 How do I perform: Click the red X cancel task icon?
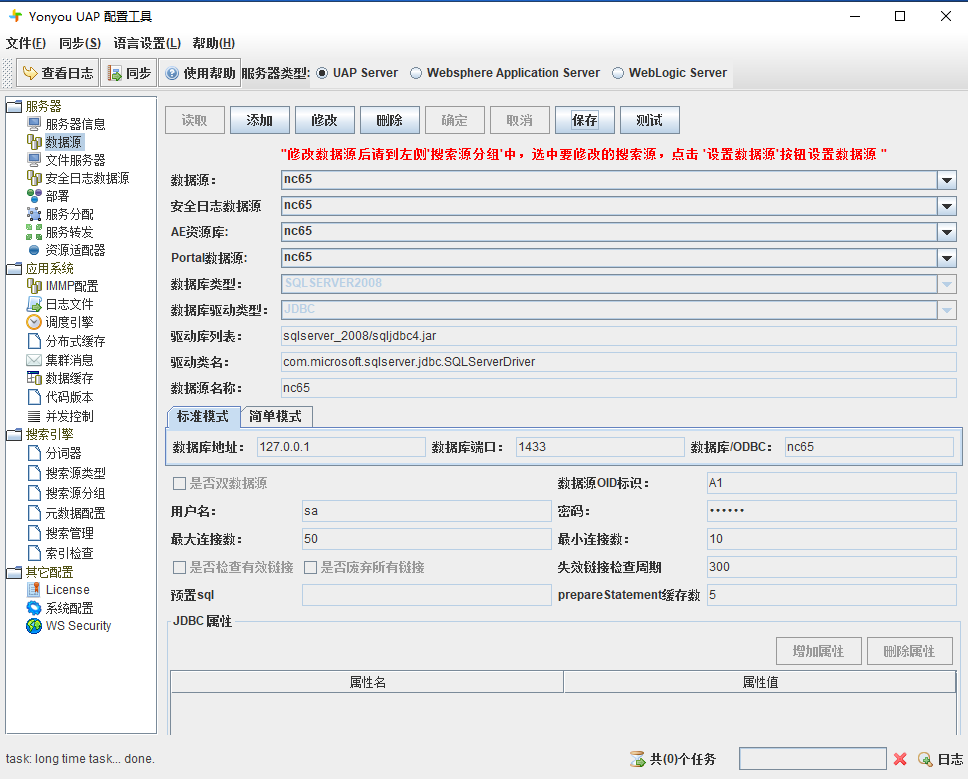click(x=900, y=759)
